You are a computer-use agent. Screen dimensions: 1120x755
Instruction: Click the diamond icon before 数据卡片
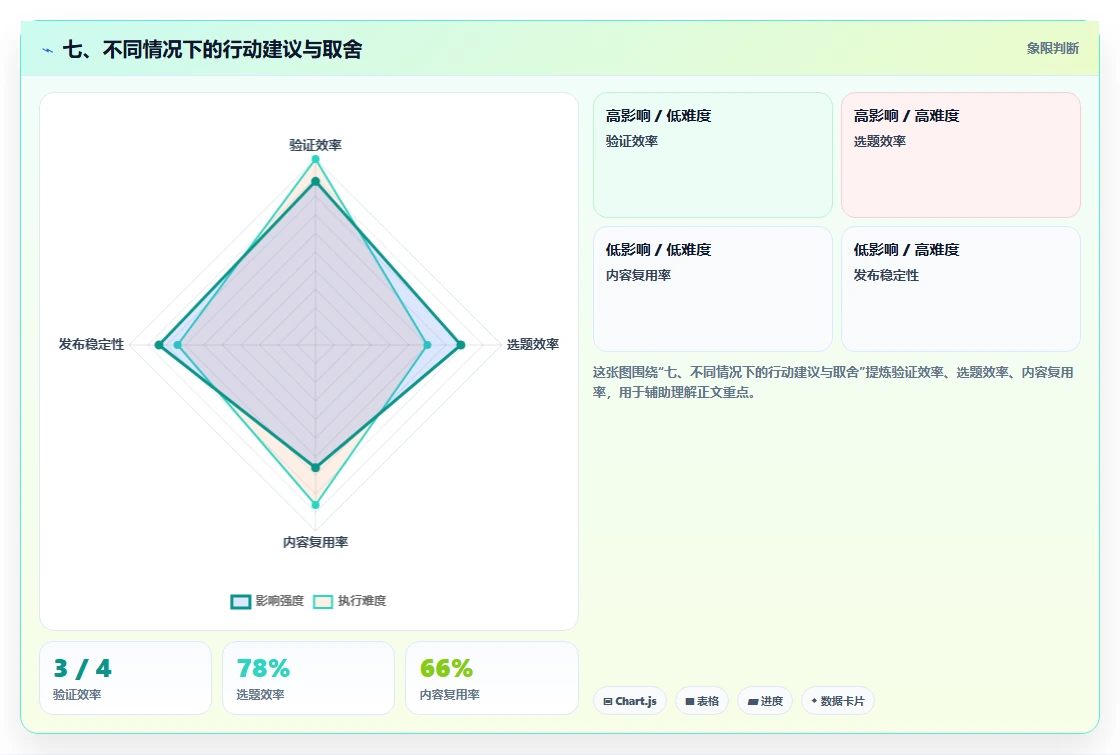tap(814, 701)
